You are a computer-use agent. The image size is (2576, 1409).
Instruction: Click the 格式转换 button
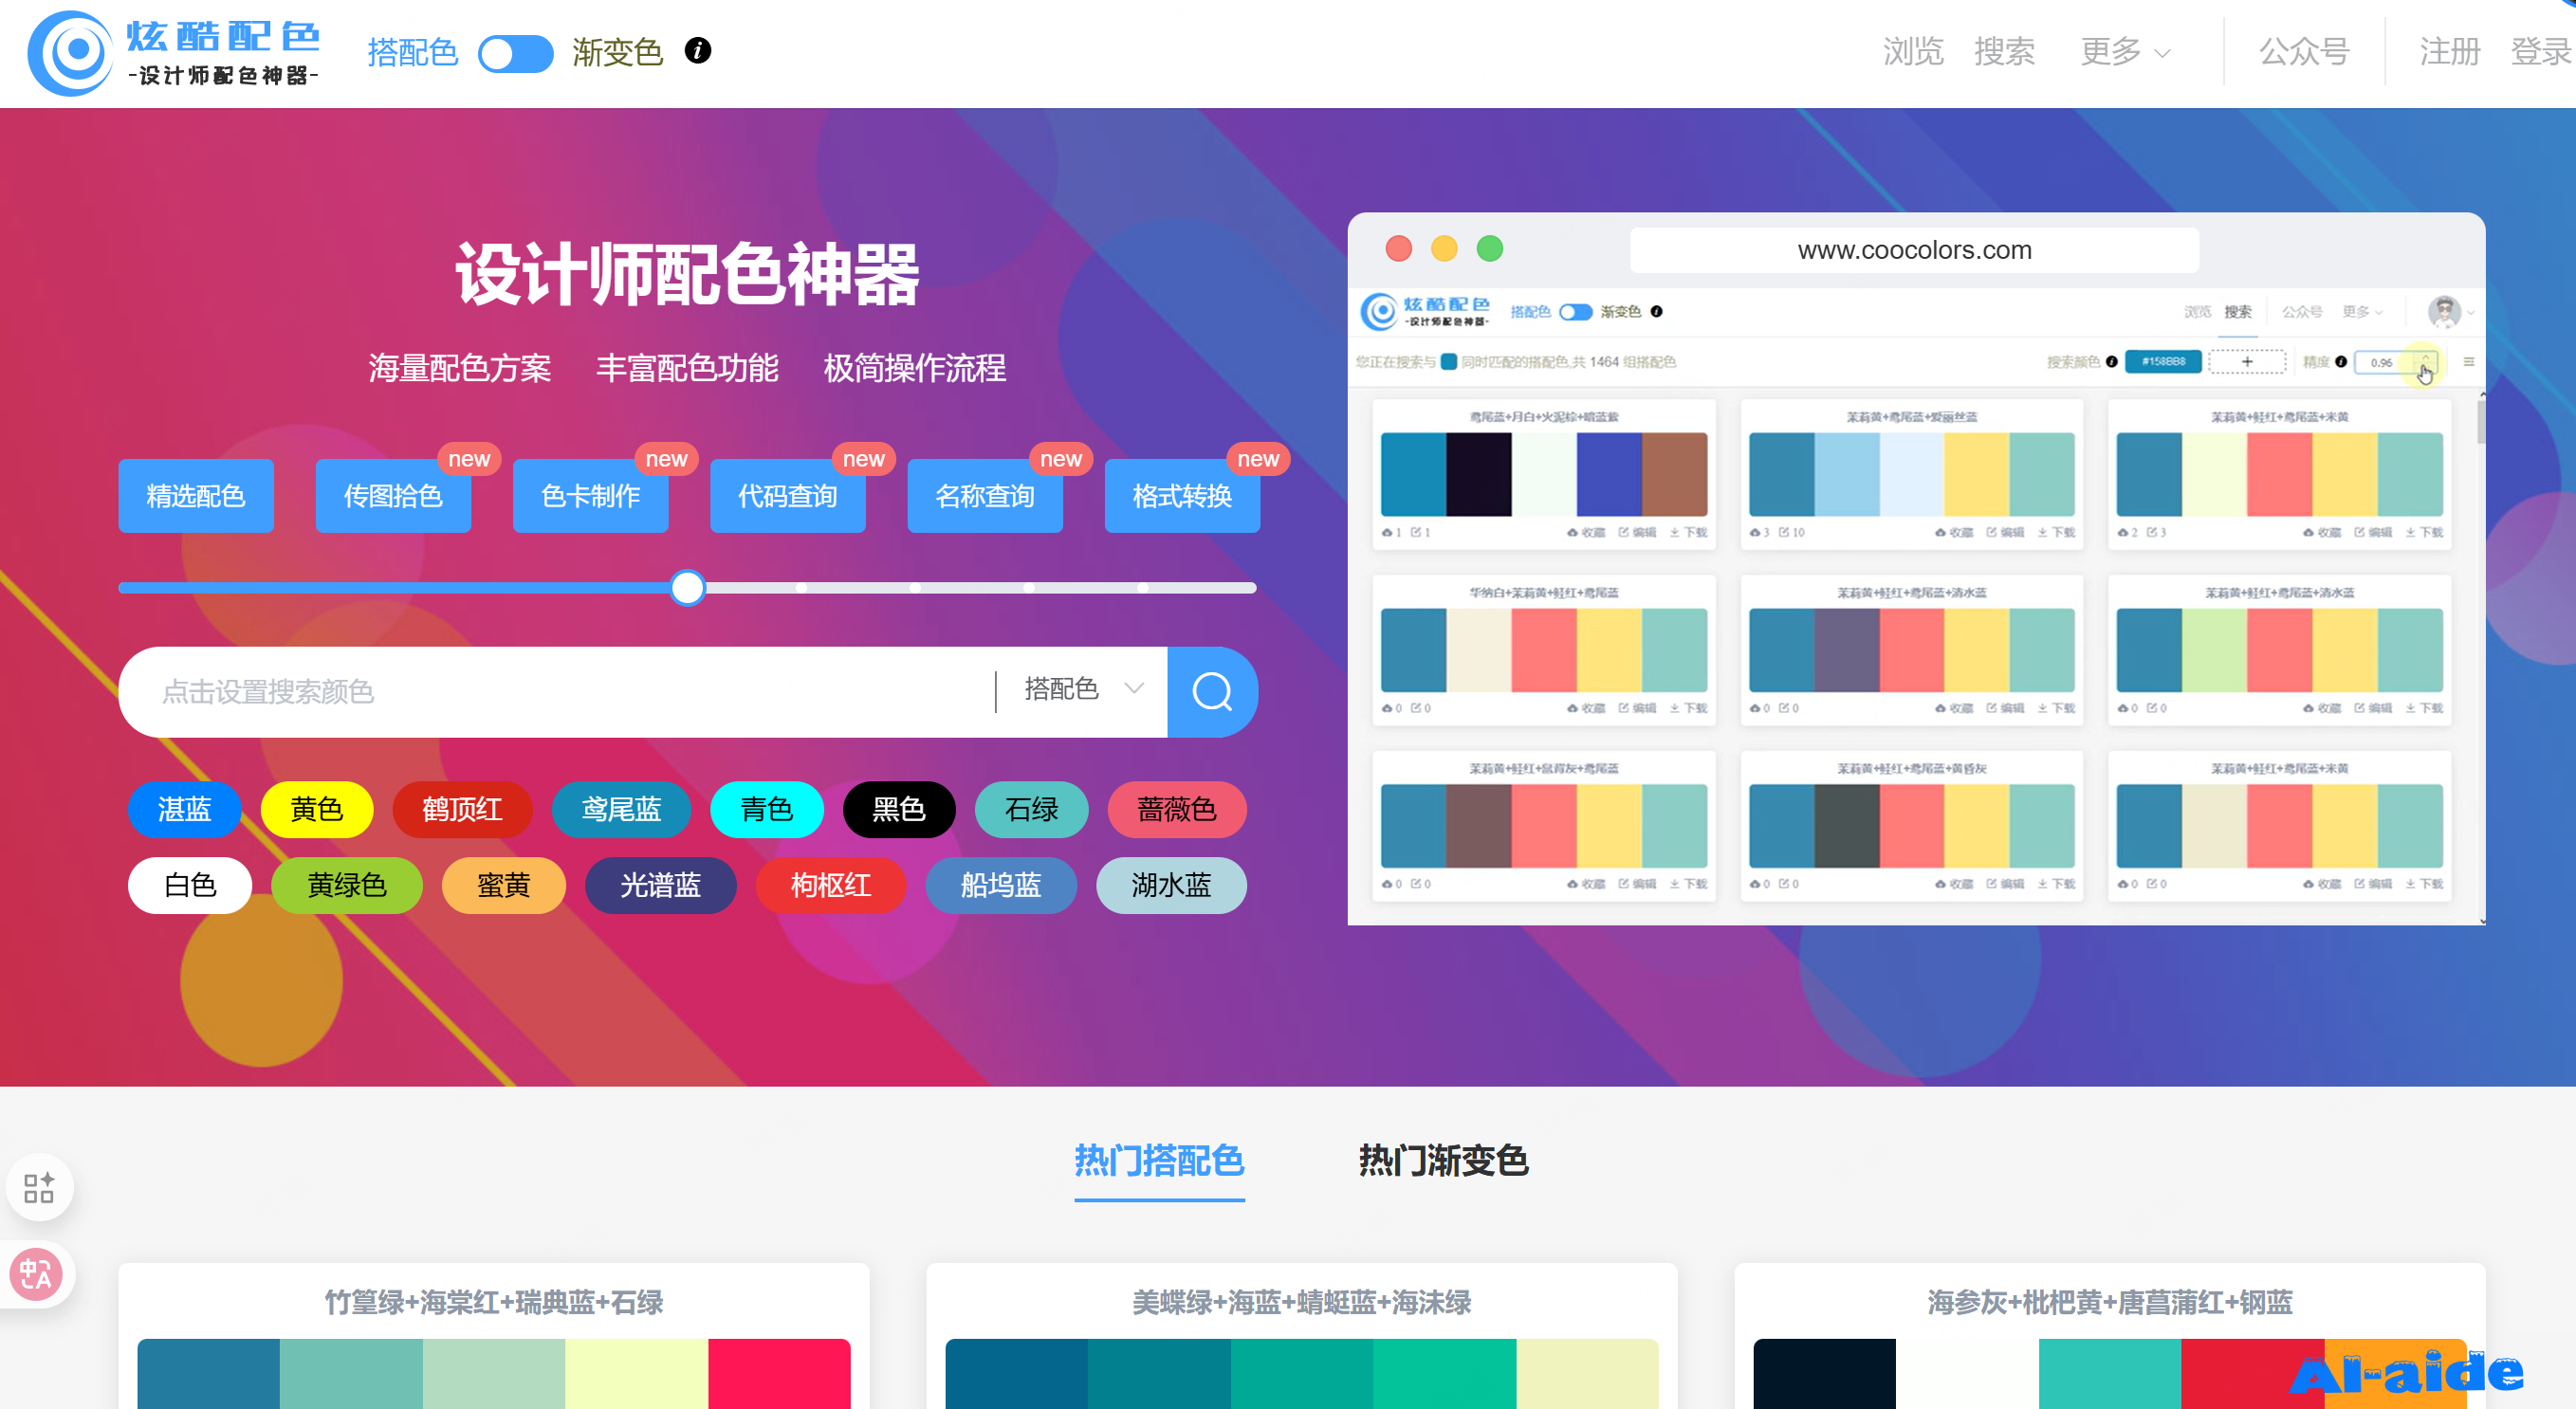pyautogui.click(x=1182, y=495)
